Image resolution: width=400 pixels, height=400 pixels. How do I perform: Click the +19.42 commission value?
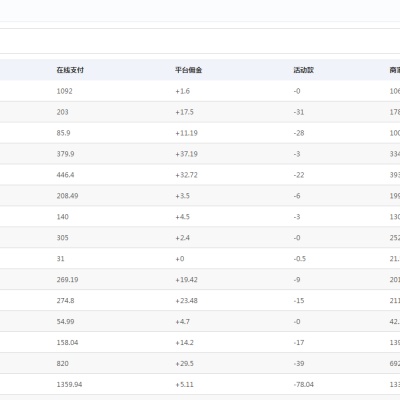pos(186,280)
